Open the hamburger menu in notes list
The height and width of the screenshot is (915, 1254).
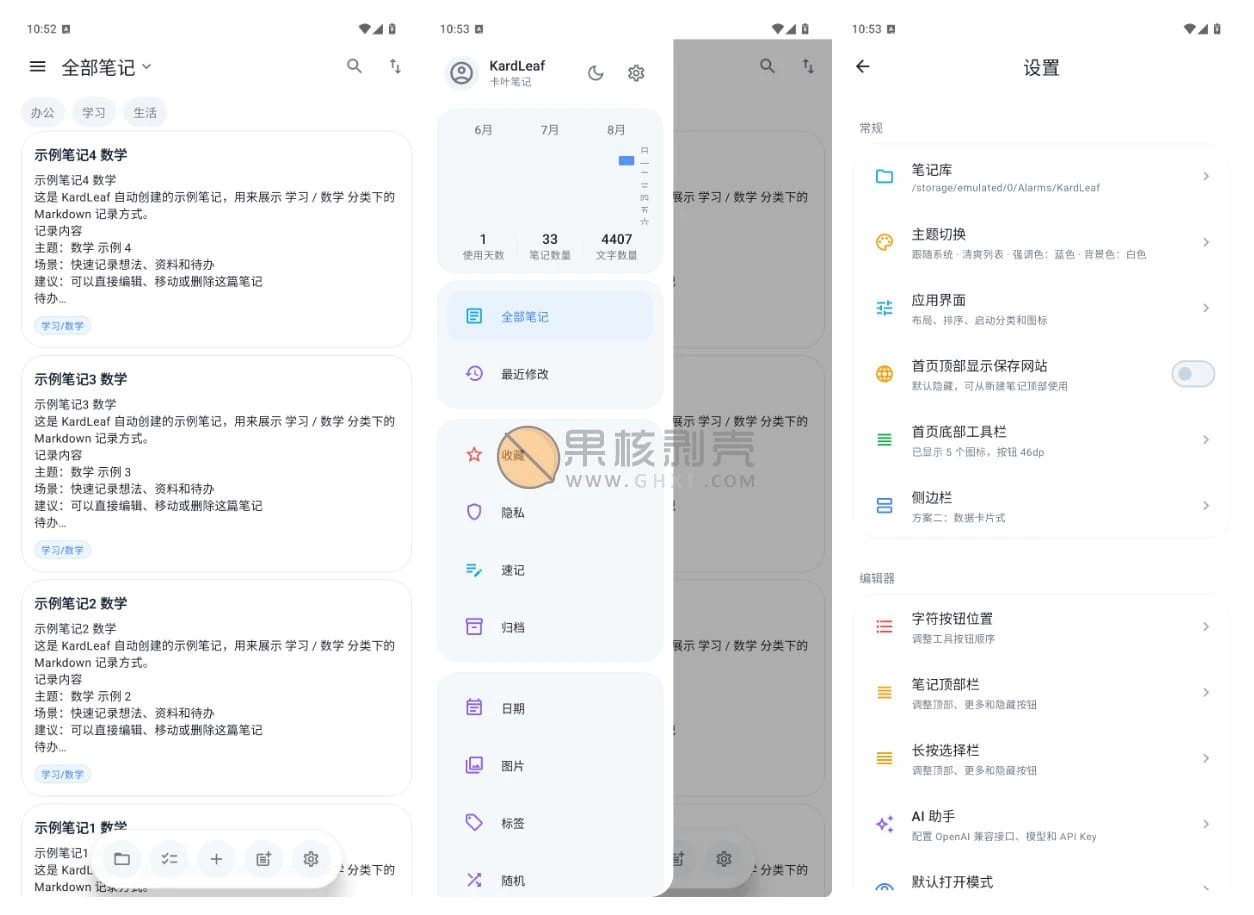point(37,67)
